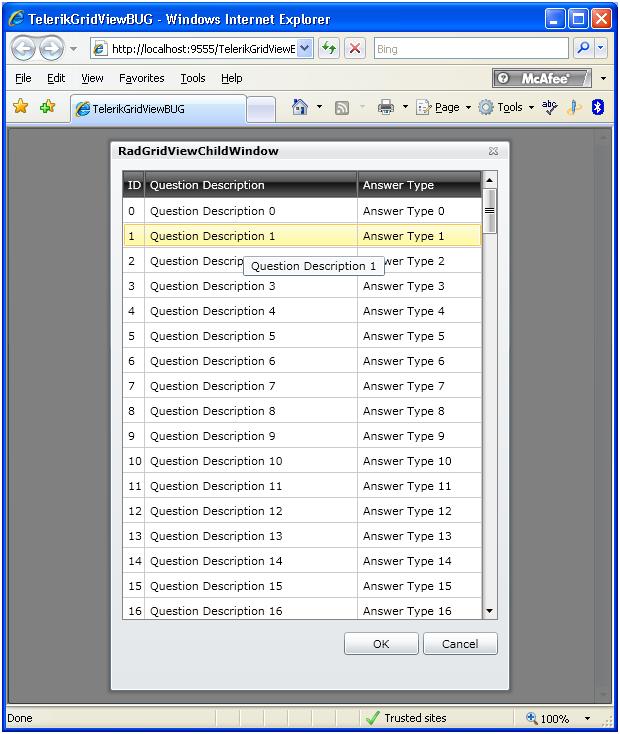Click the Add to Favorites icon
The height and width of the screenshot is (734, 620).
click(x=47, y=107)
